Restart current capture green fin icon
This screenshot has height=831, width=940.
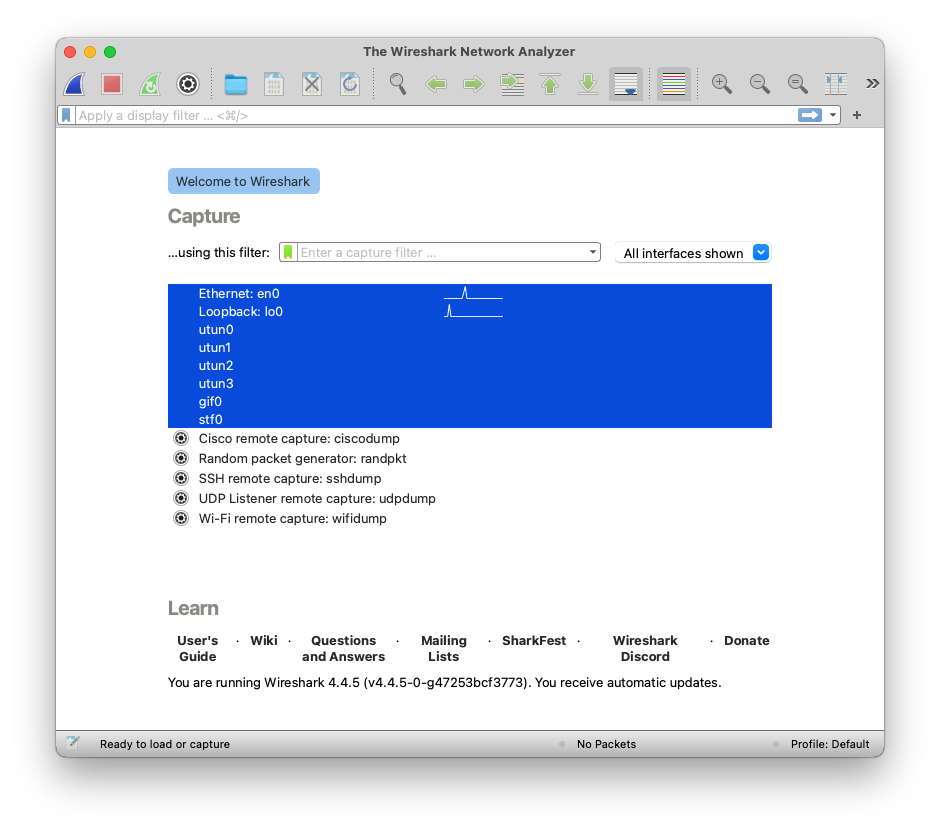pos(150,84)
